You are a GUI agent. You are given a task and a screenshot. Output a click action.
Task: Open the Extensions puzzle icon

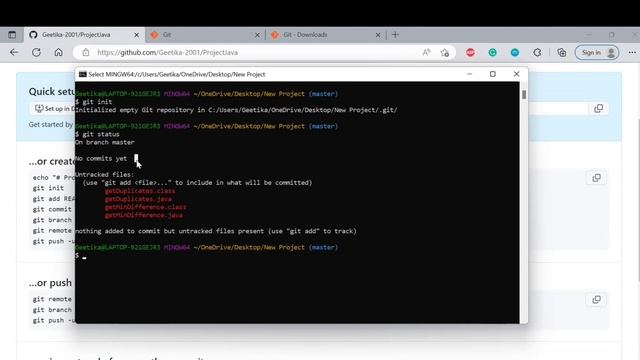tap(537, 52)
